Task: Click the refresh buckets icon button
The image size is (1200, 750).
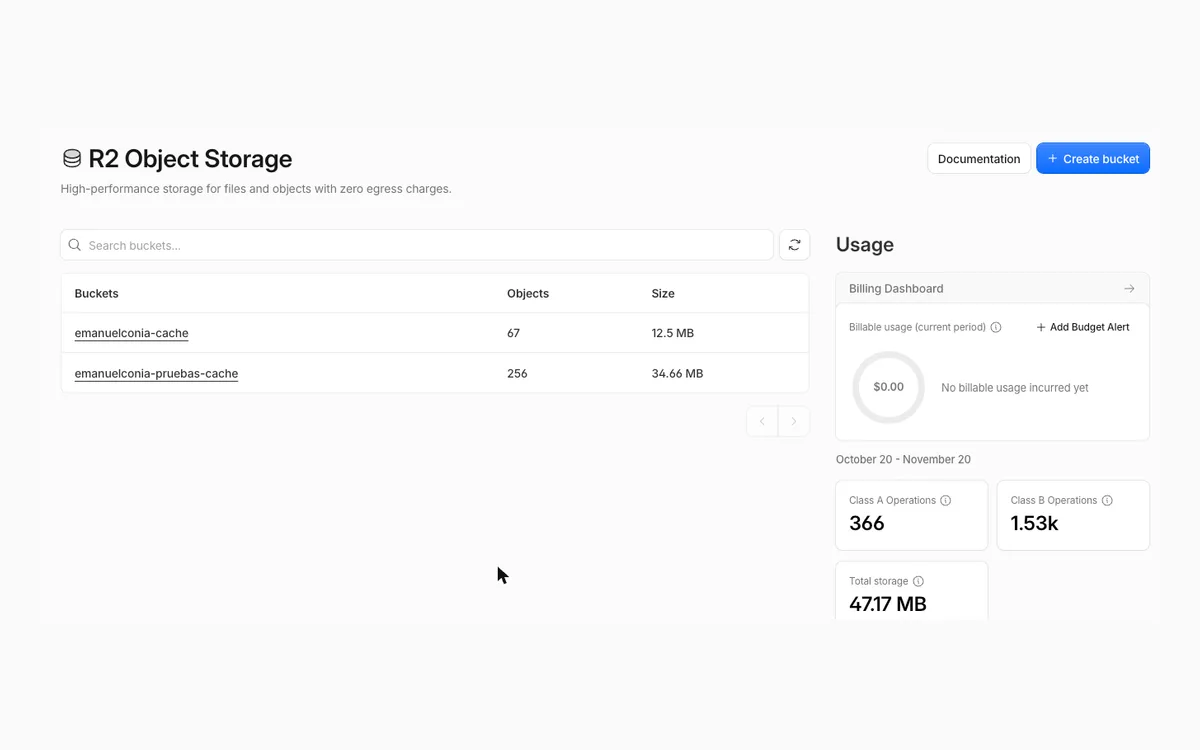Action: 794,245
